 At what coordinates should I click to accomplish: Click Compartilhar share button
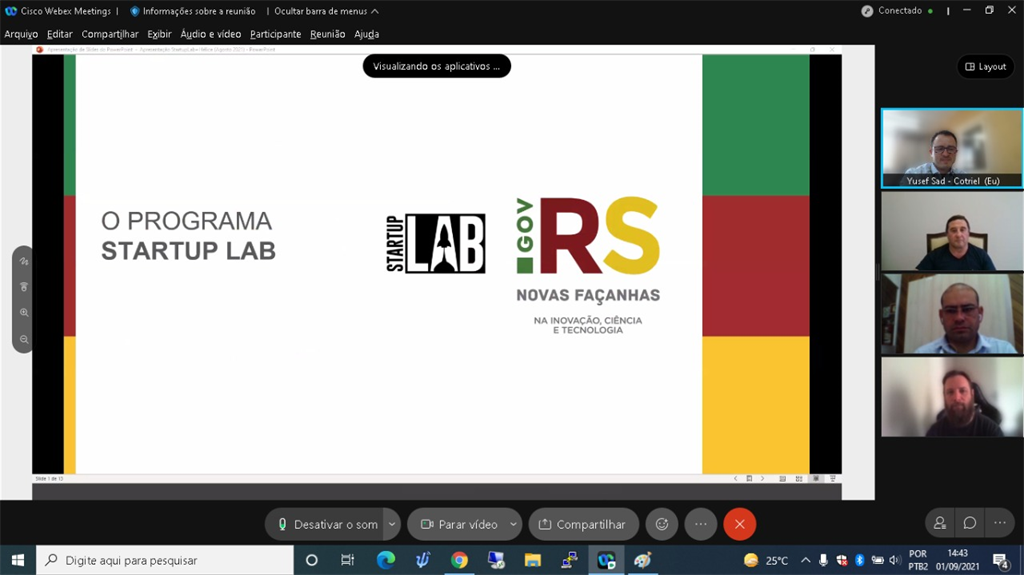[x=583, y=524]
